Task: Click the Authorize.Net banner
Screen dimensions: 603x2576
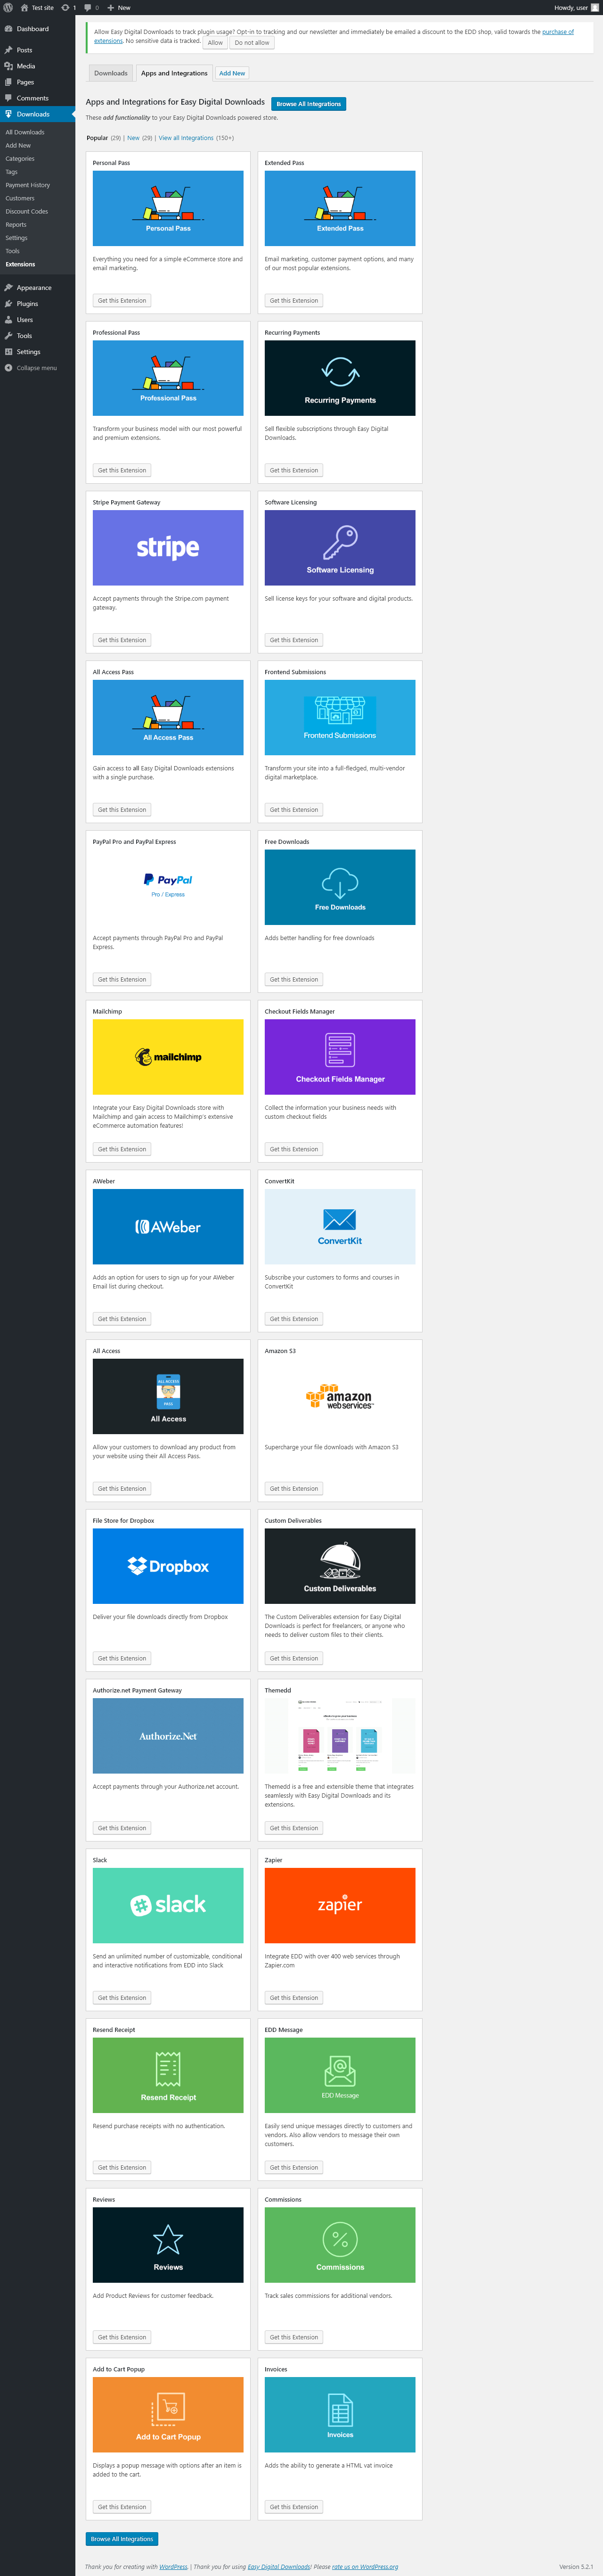Action: (168, 1736)
